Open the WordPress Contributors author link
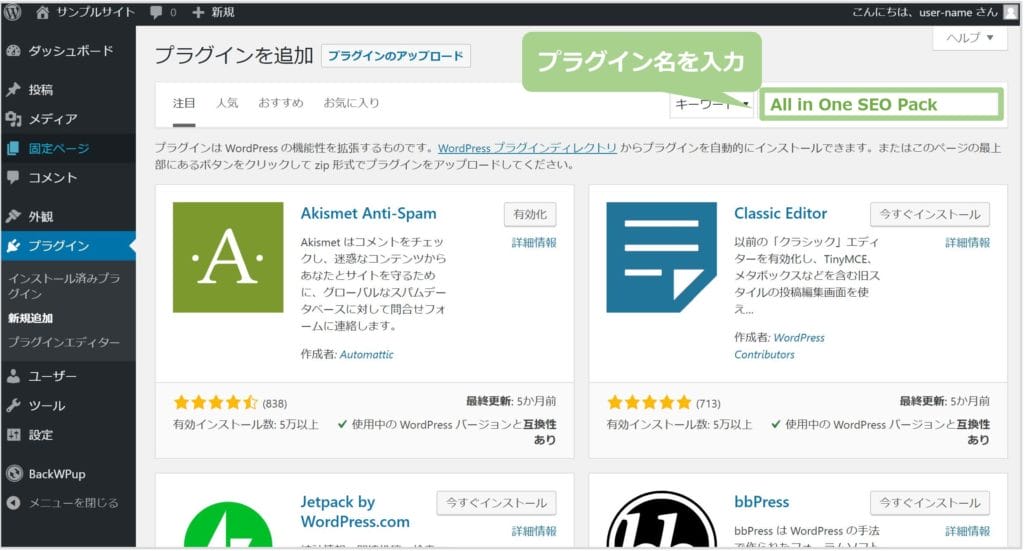The height and width of the screenshot is (551, 1024). (x=779, y=346)
